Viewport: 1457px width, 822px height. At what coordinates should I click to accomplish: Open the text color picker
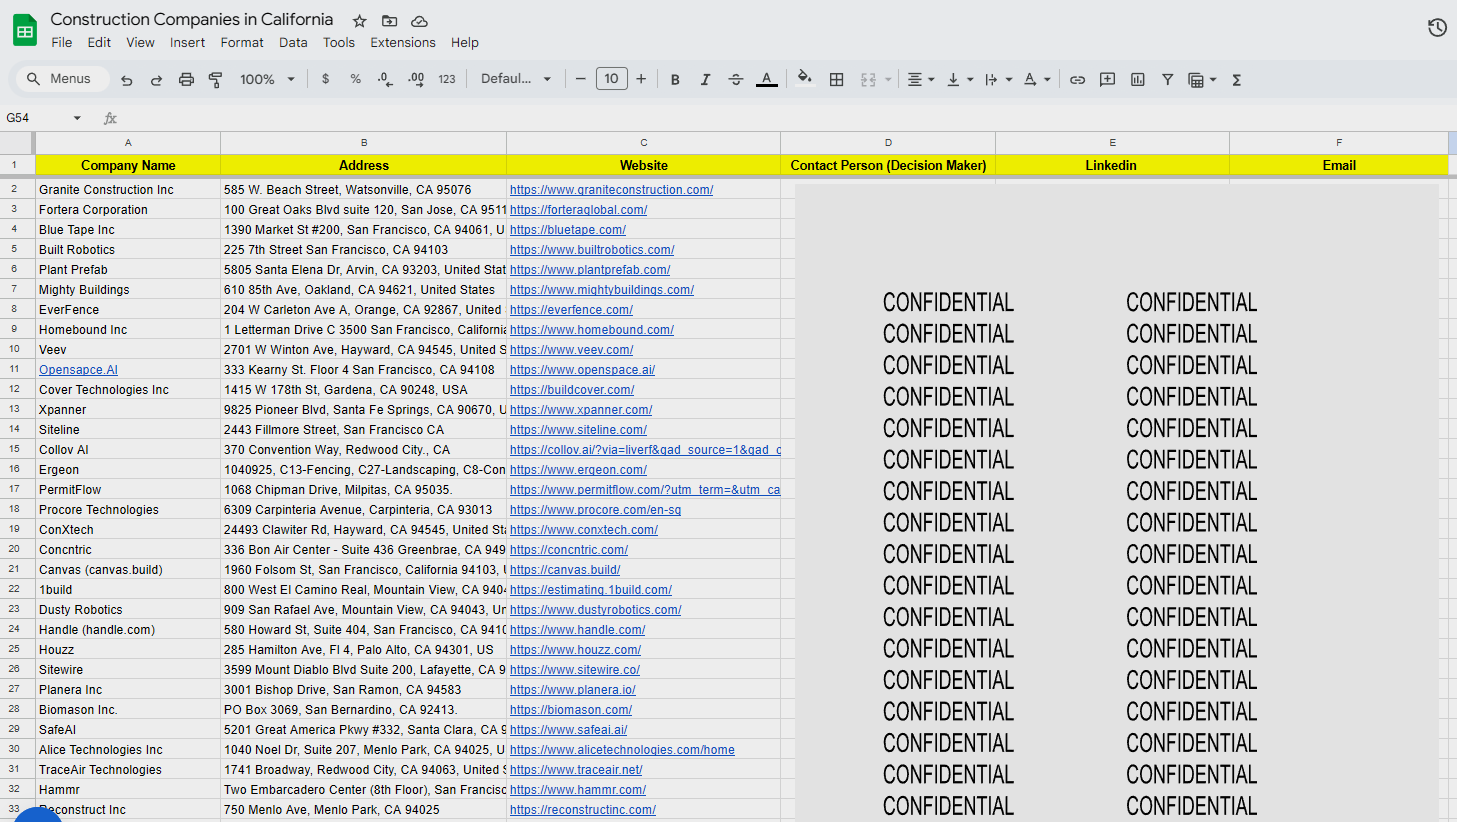point(767,80)
